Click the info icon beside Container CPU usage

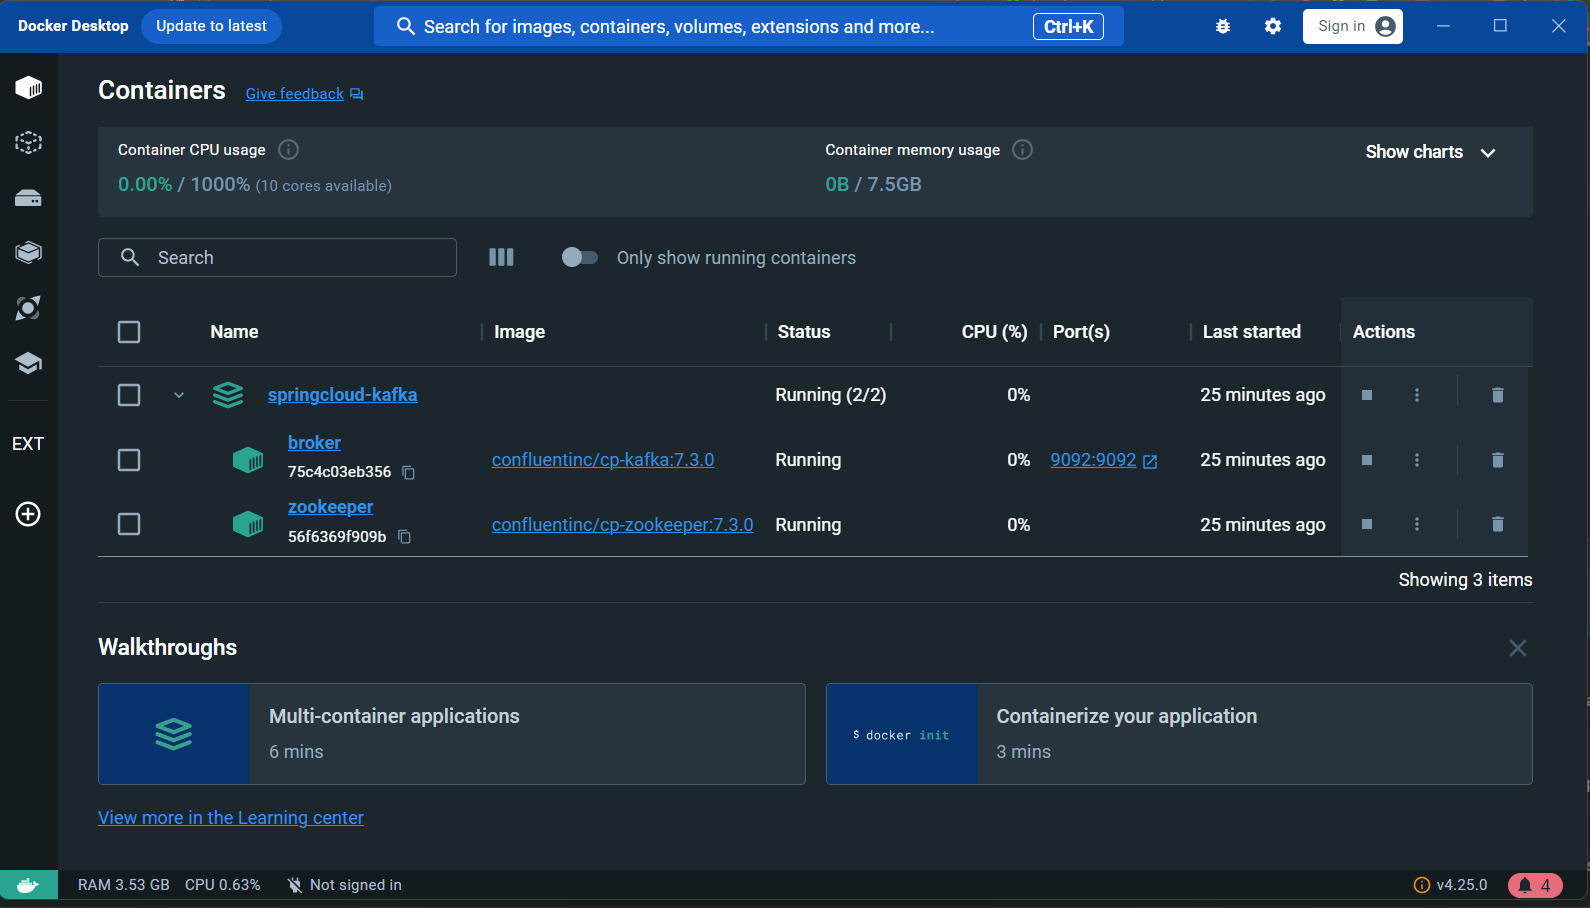coord(288,150)
